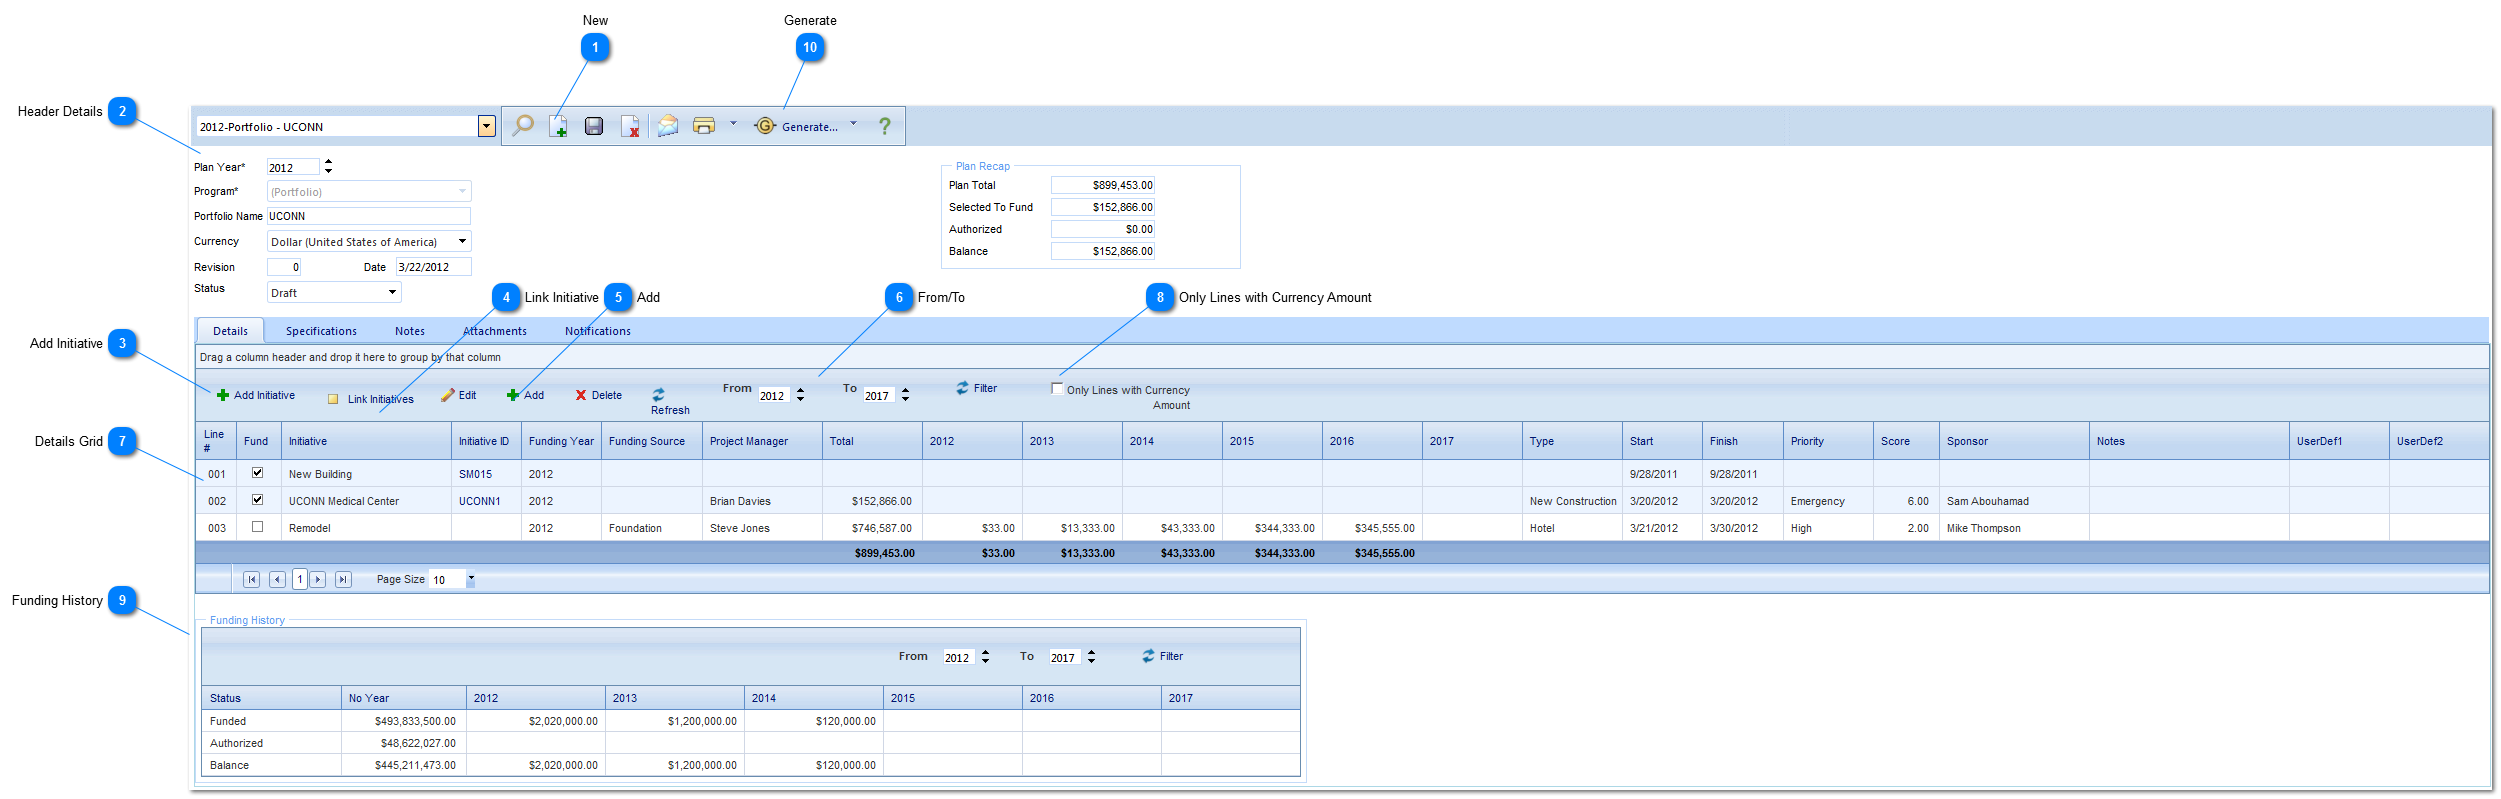The height and width of the screenshot is (799, 2501).
Task: Click Link Initiatives button
Action: pos(371,399)
